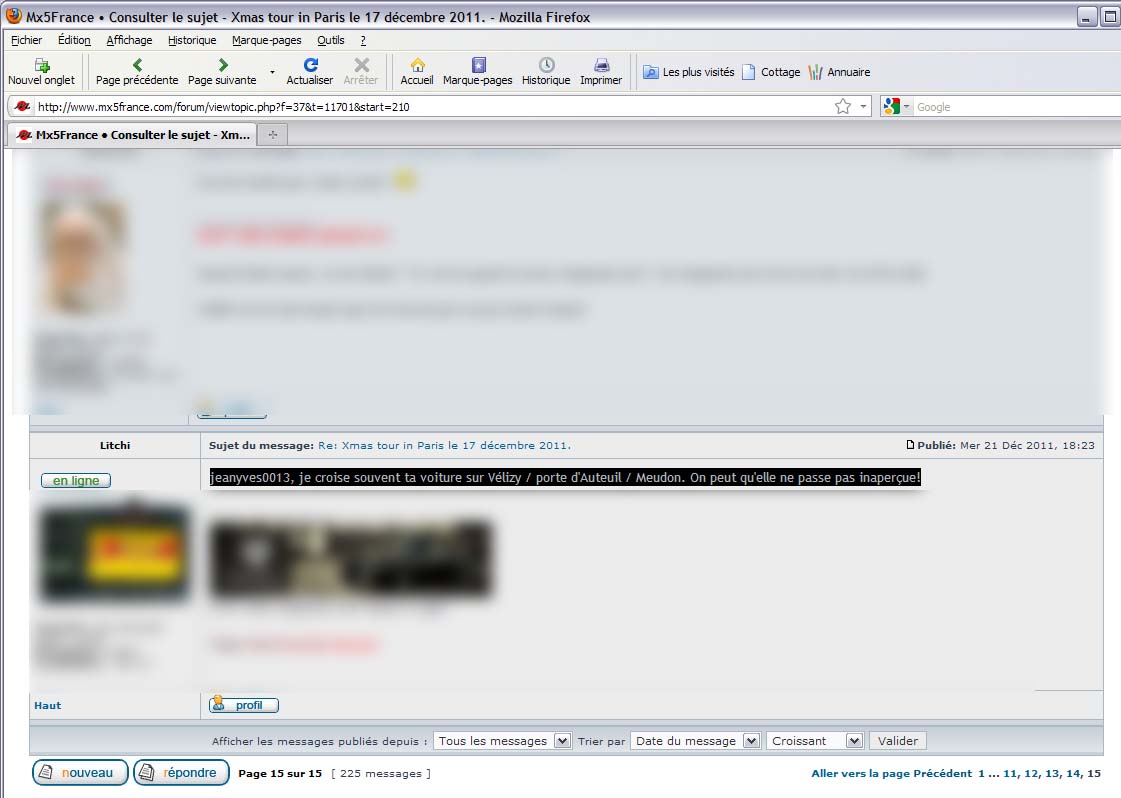Go to the Précédent page link

pos(942,774)
